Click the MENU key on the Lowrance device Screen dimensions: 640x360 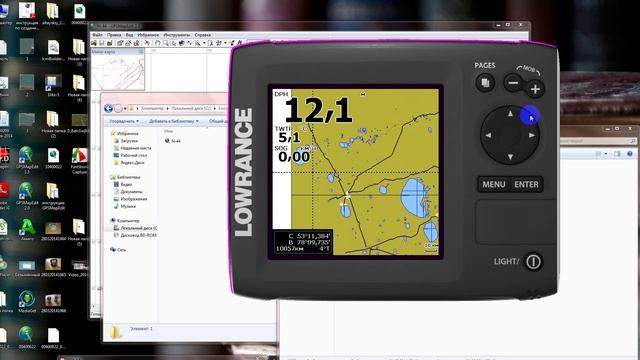point(494,184)
